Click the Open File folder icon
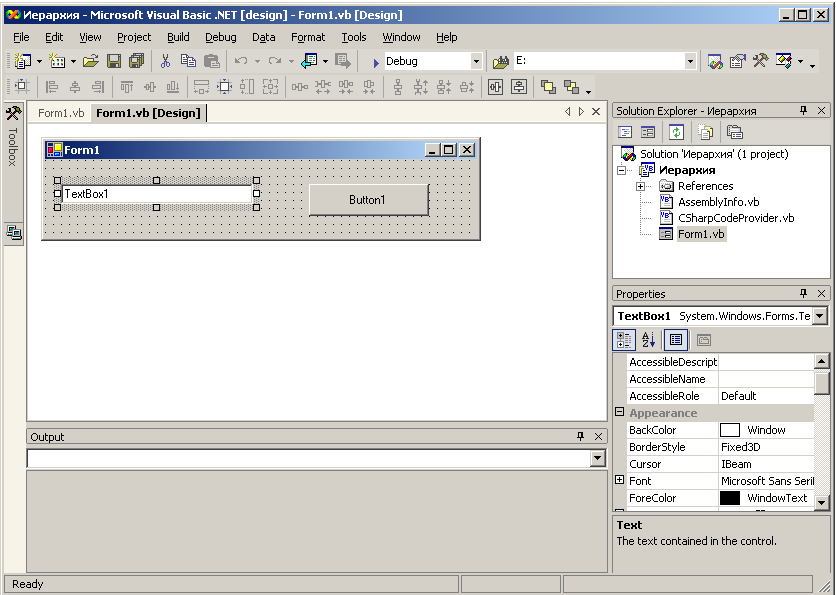Screen dimensions: 836x595 (91, 61)
